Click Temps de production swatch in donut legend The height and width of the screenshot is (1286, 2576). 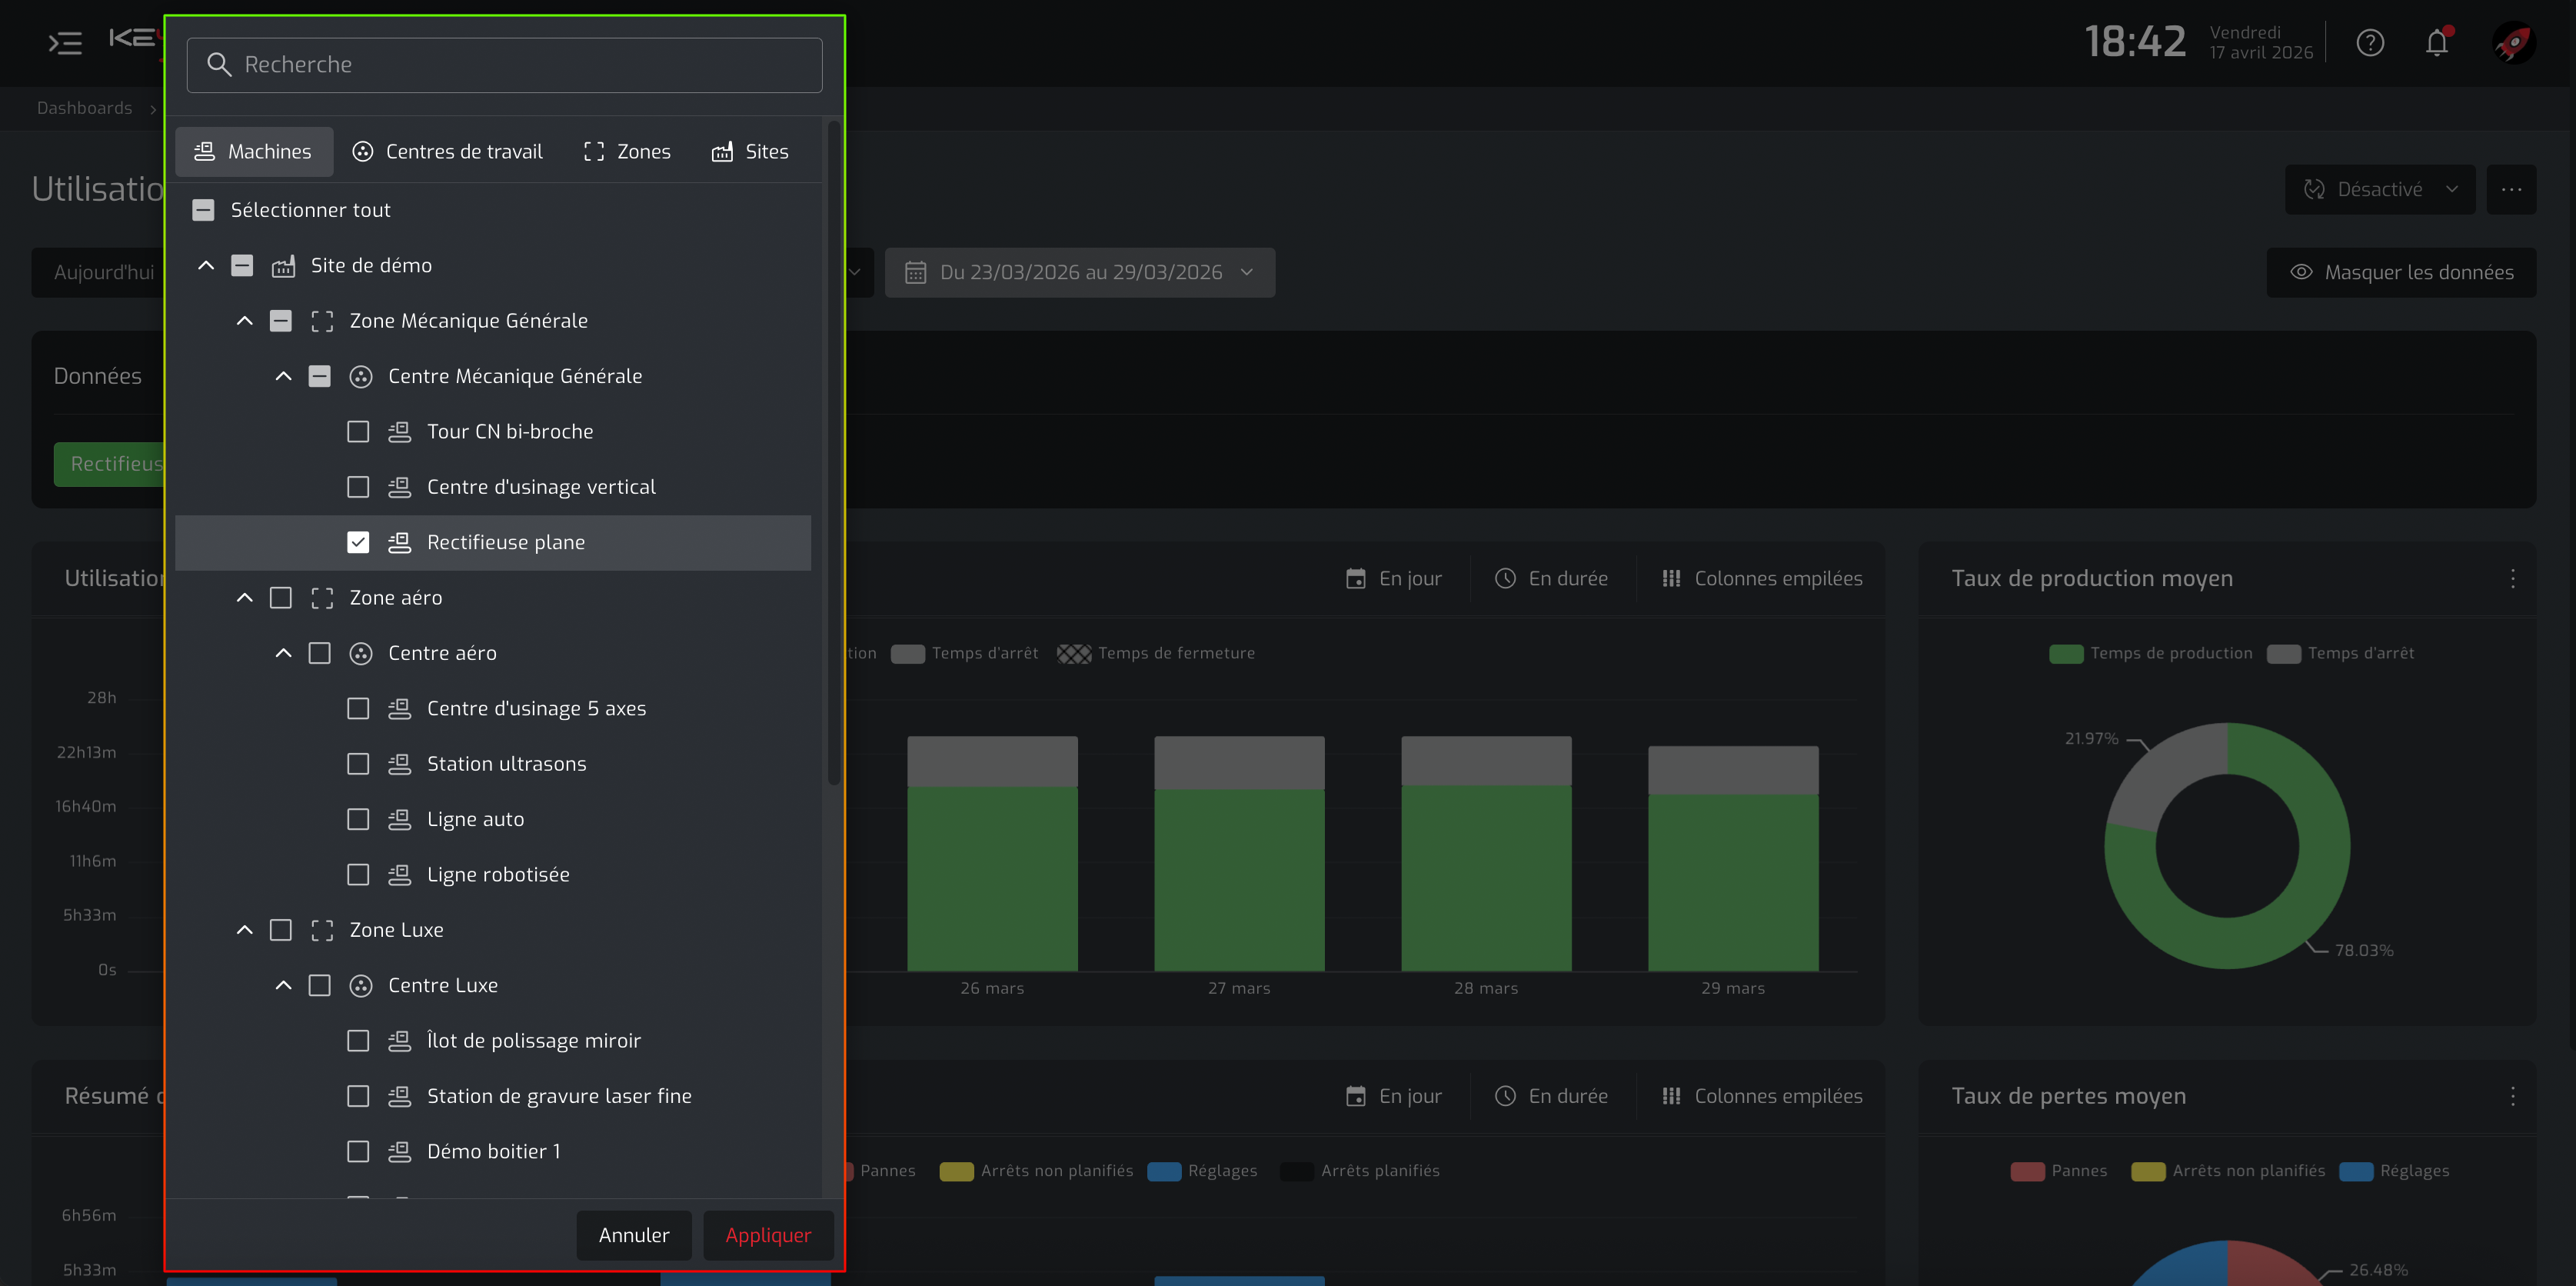(x=2066, y=654)
